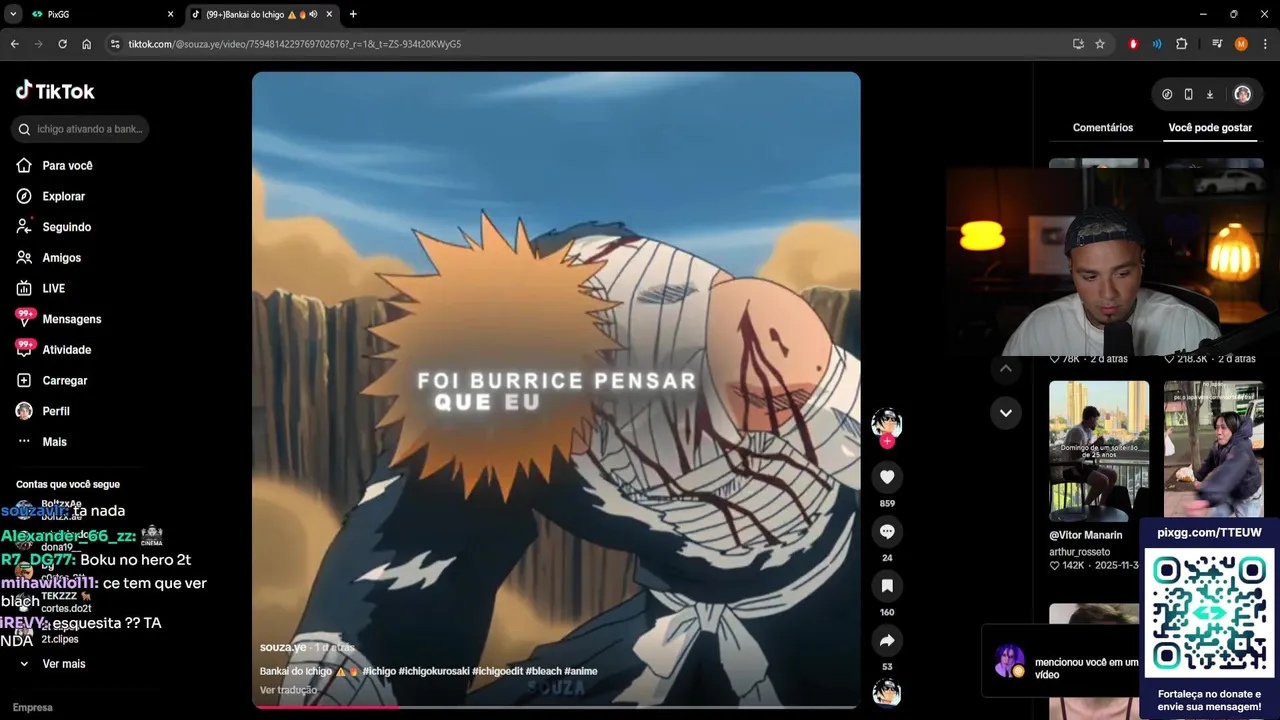Open Atividade notifications in the sidebar

click(66, 350)
